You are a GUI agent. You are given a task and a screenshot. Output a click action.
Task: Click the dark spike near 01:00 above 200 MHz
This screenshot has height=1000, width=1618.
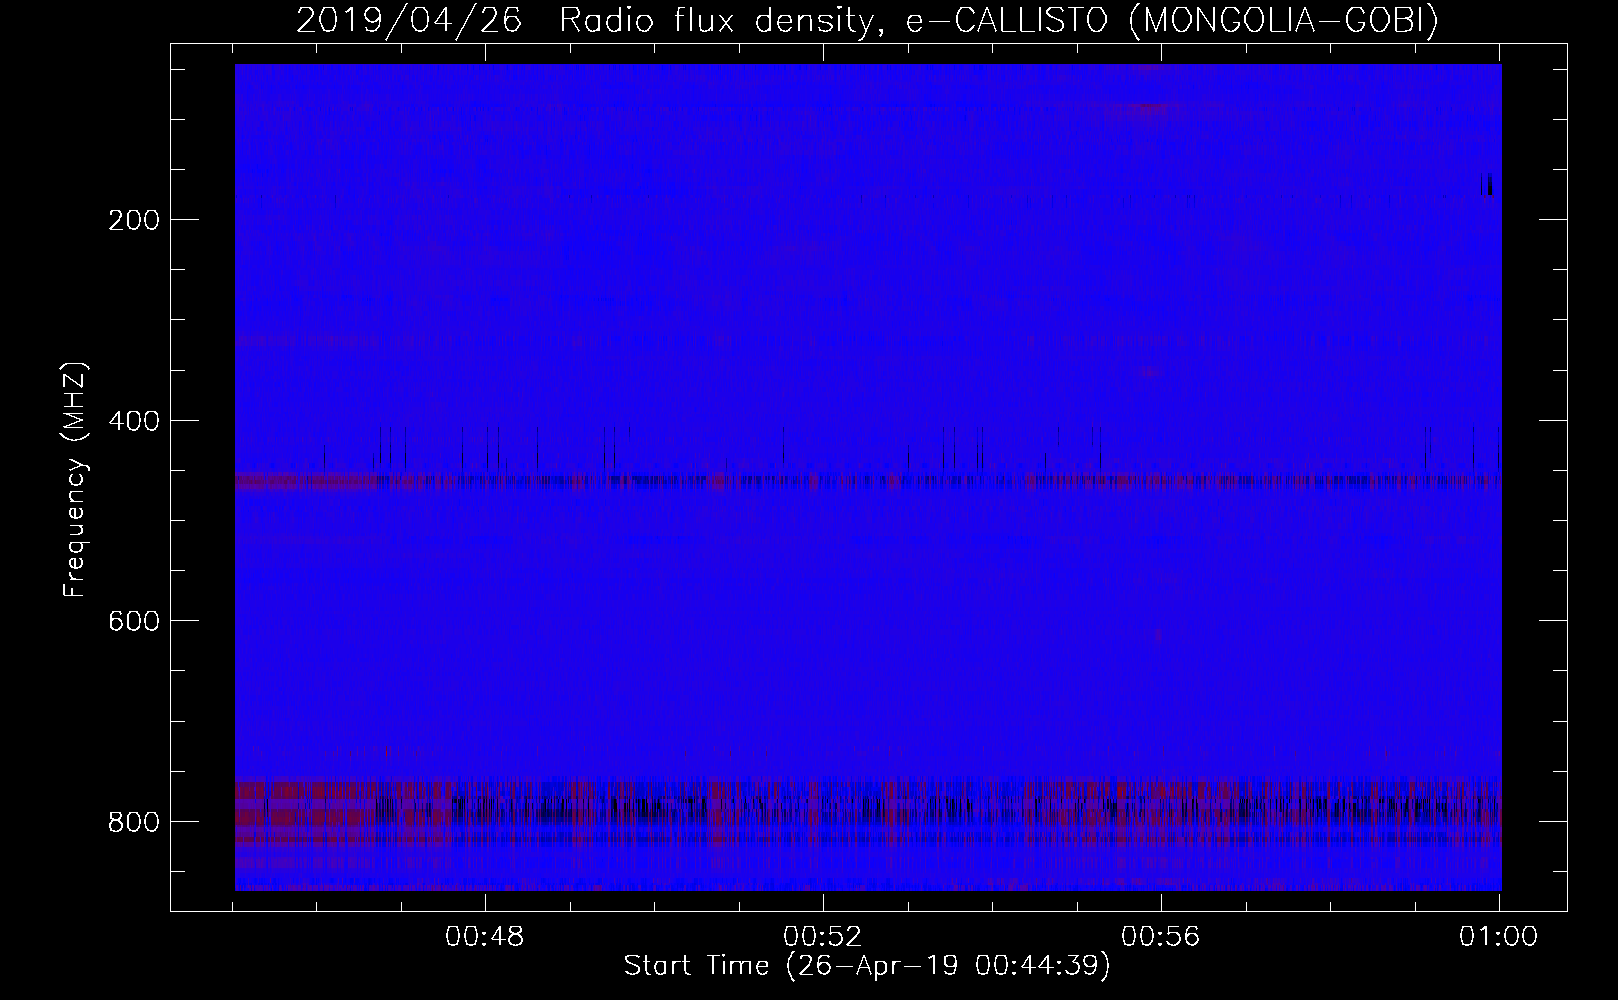point(1489,185)
